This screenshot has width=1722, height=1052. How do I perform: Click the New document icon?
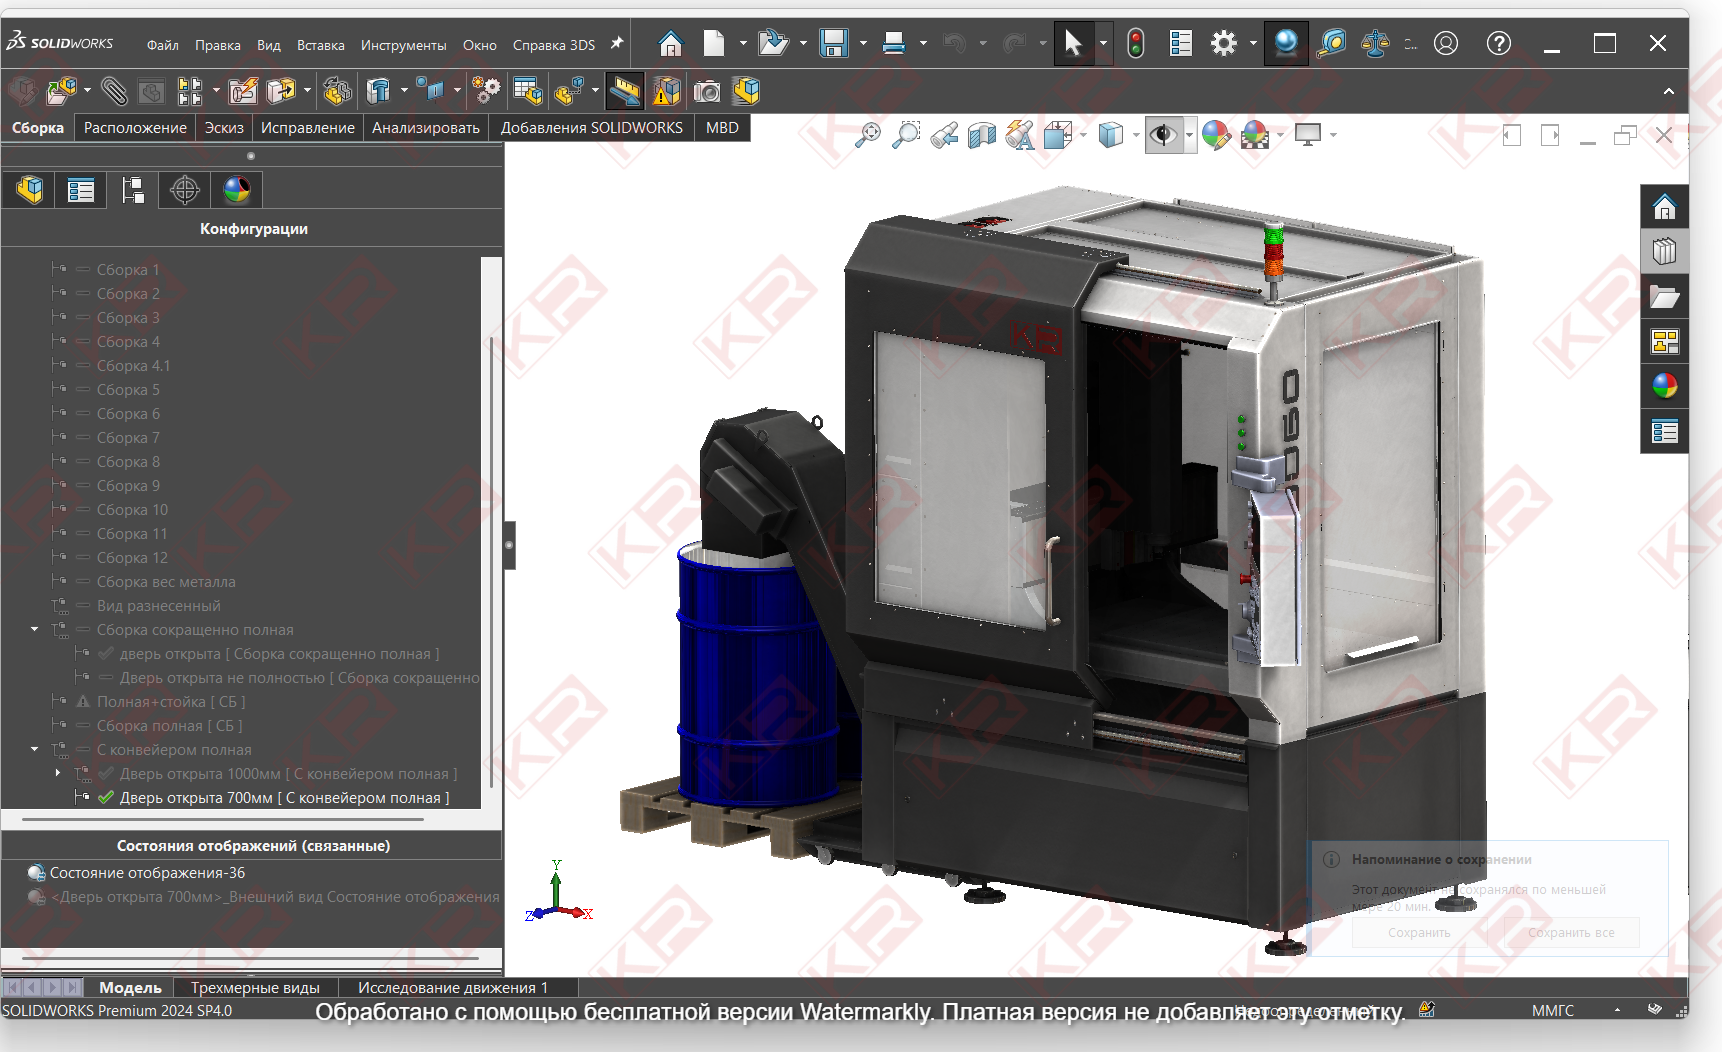(x=714, y=43)
